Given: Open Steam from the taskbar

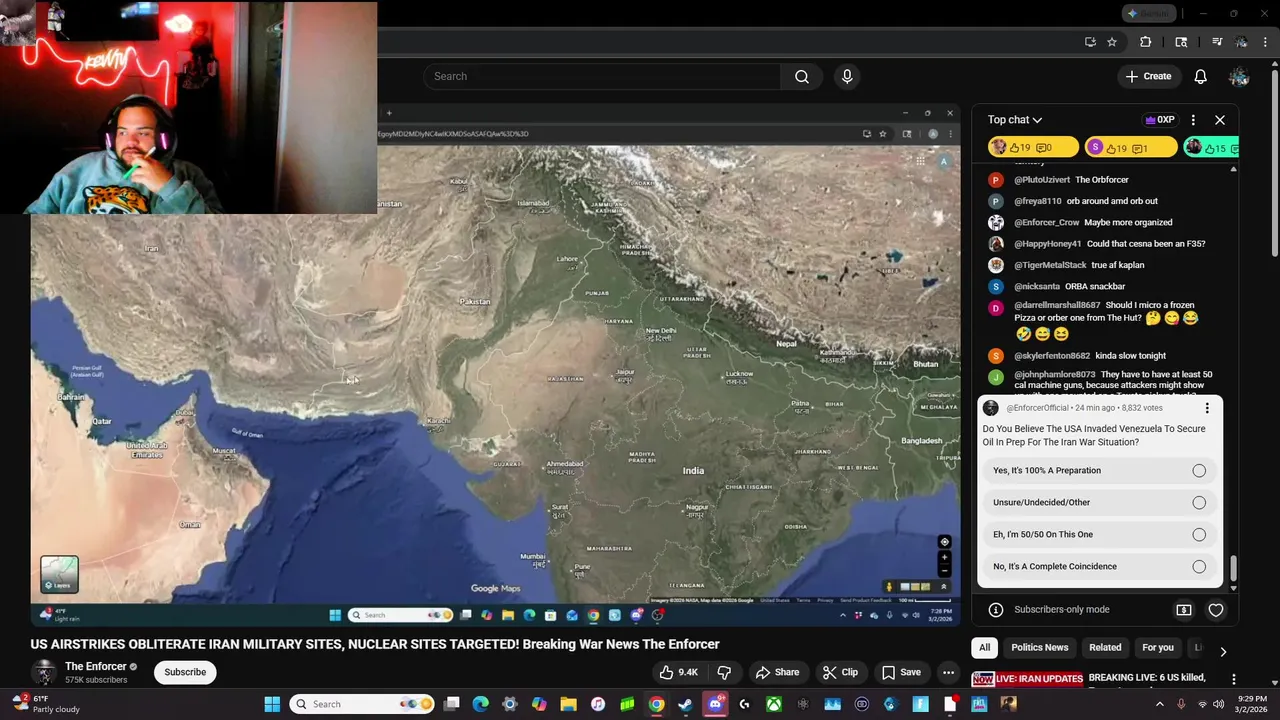Looking at the screenshot, I should tap(685, 704).
